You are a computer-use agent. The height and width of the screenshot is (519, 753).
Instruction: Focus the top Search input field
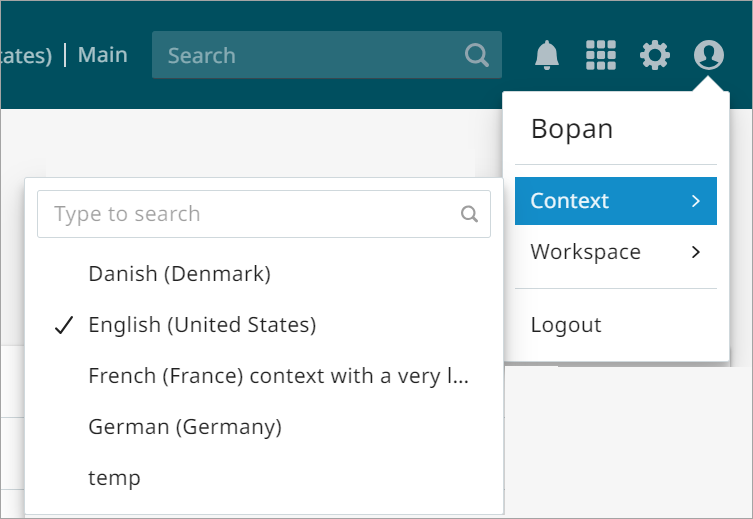click(x=310, y=55)
